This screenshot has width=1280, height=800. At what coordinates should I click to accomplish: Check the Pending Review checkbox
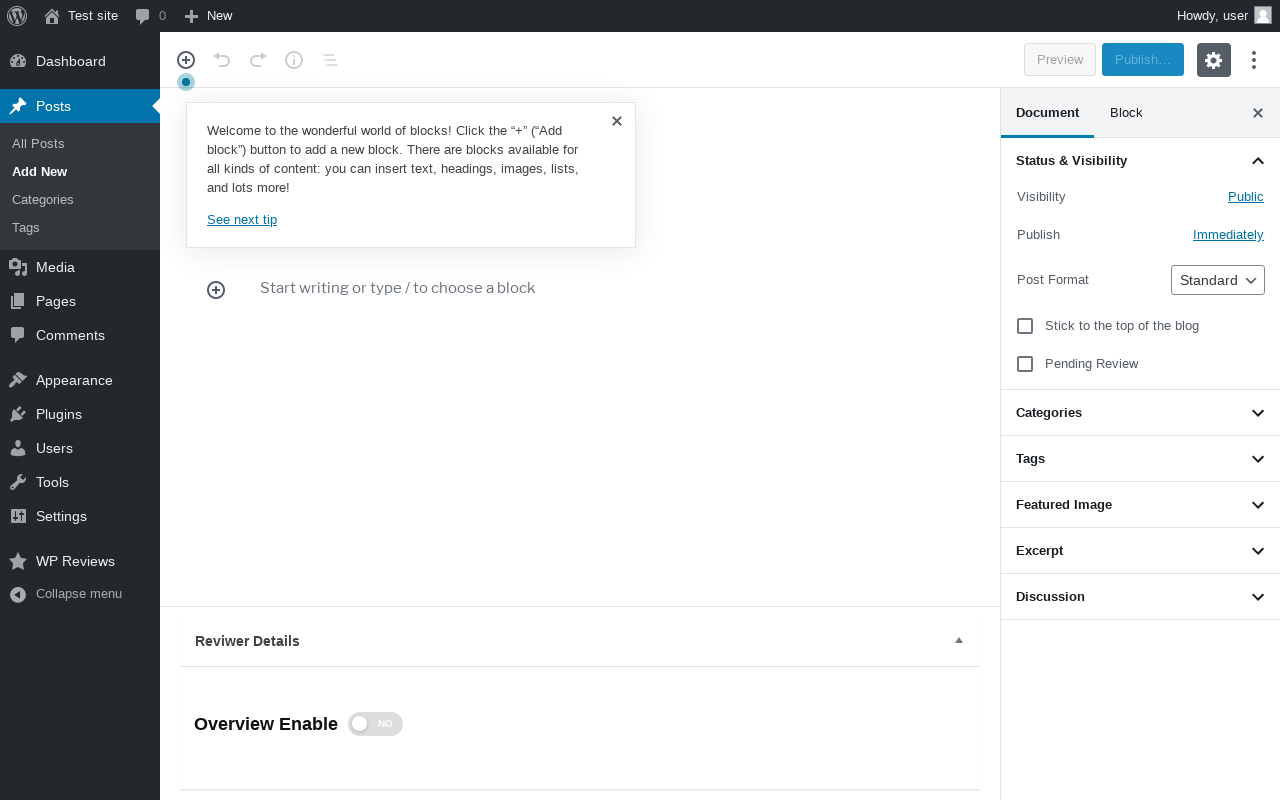pyautogui.click(x=1025, y=364)
